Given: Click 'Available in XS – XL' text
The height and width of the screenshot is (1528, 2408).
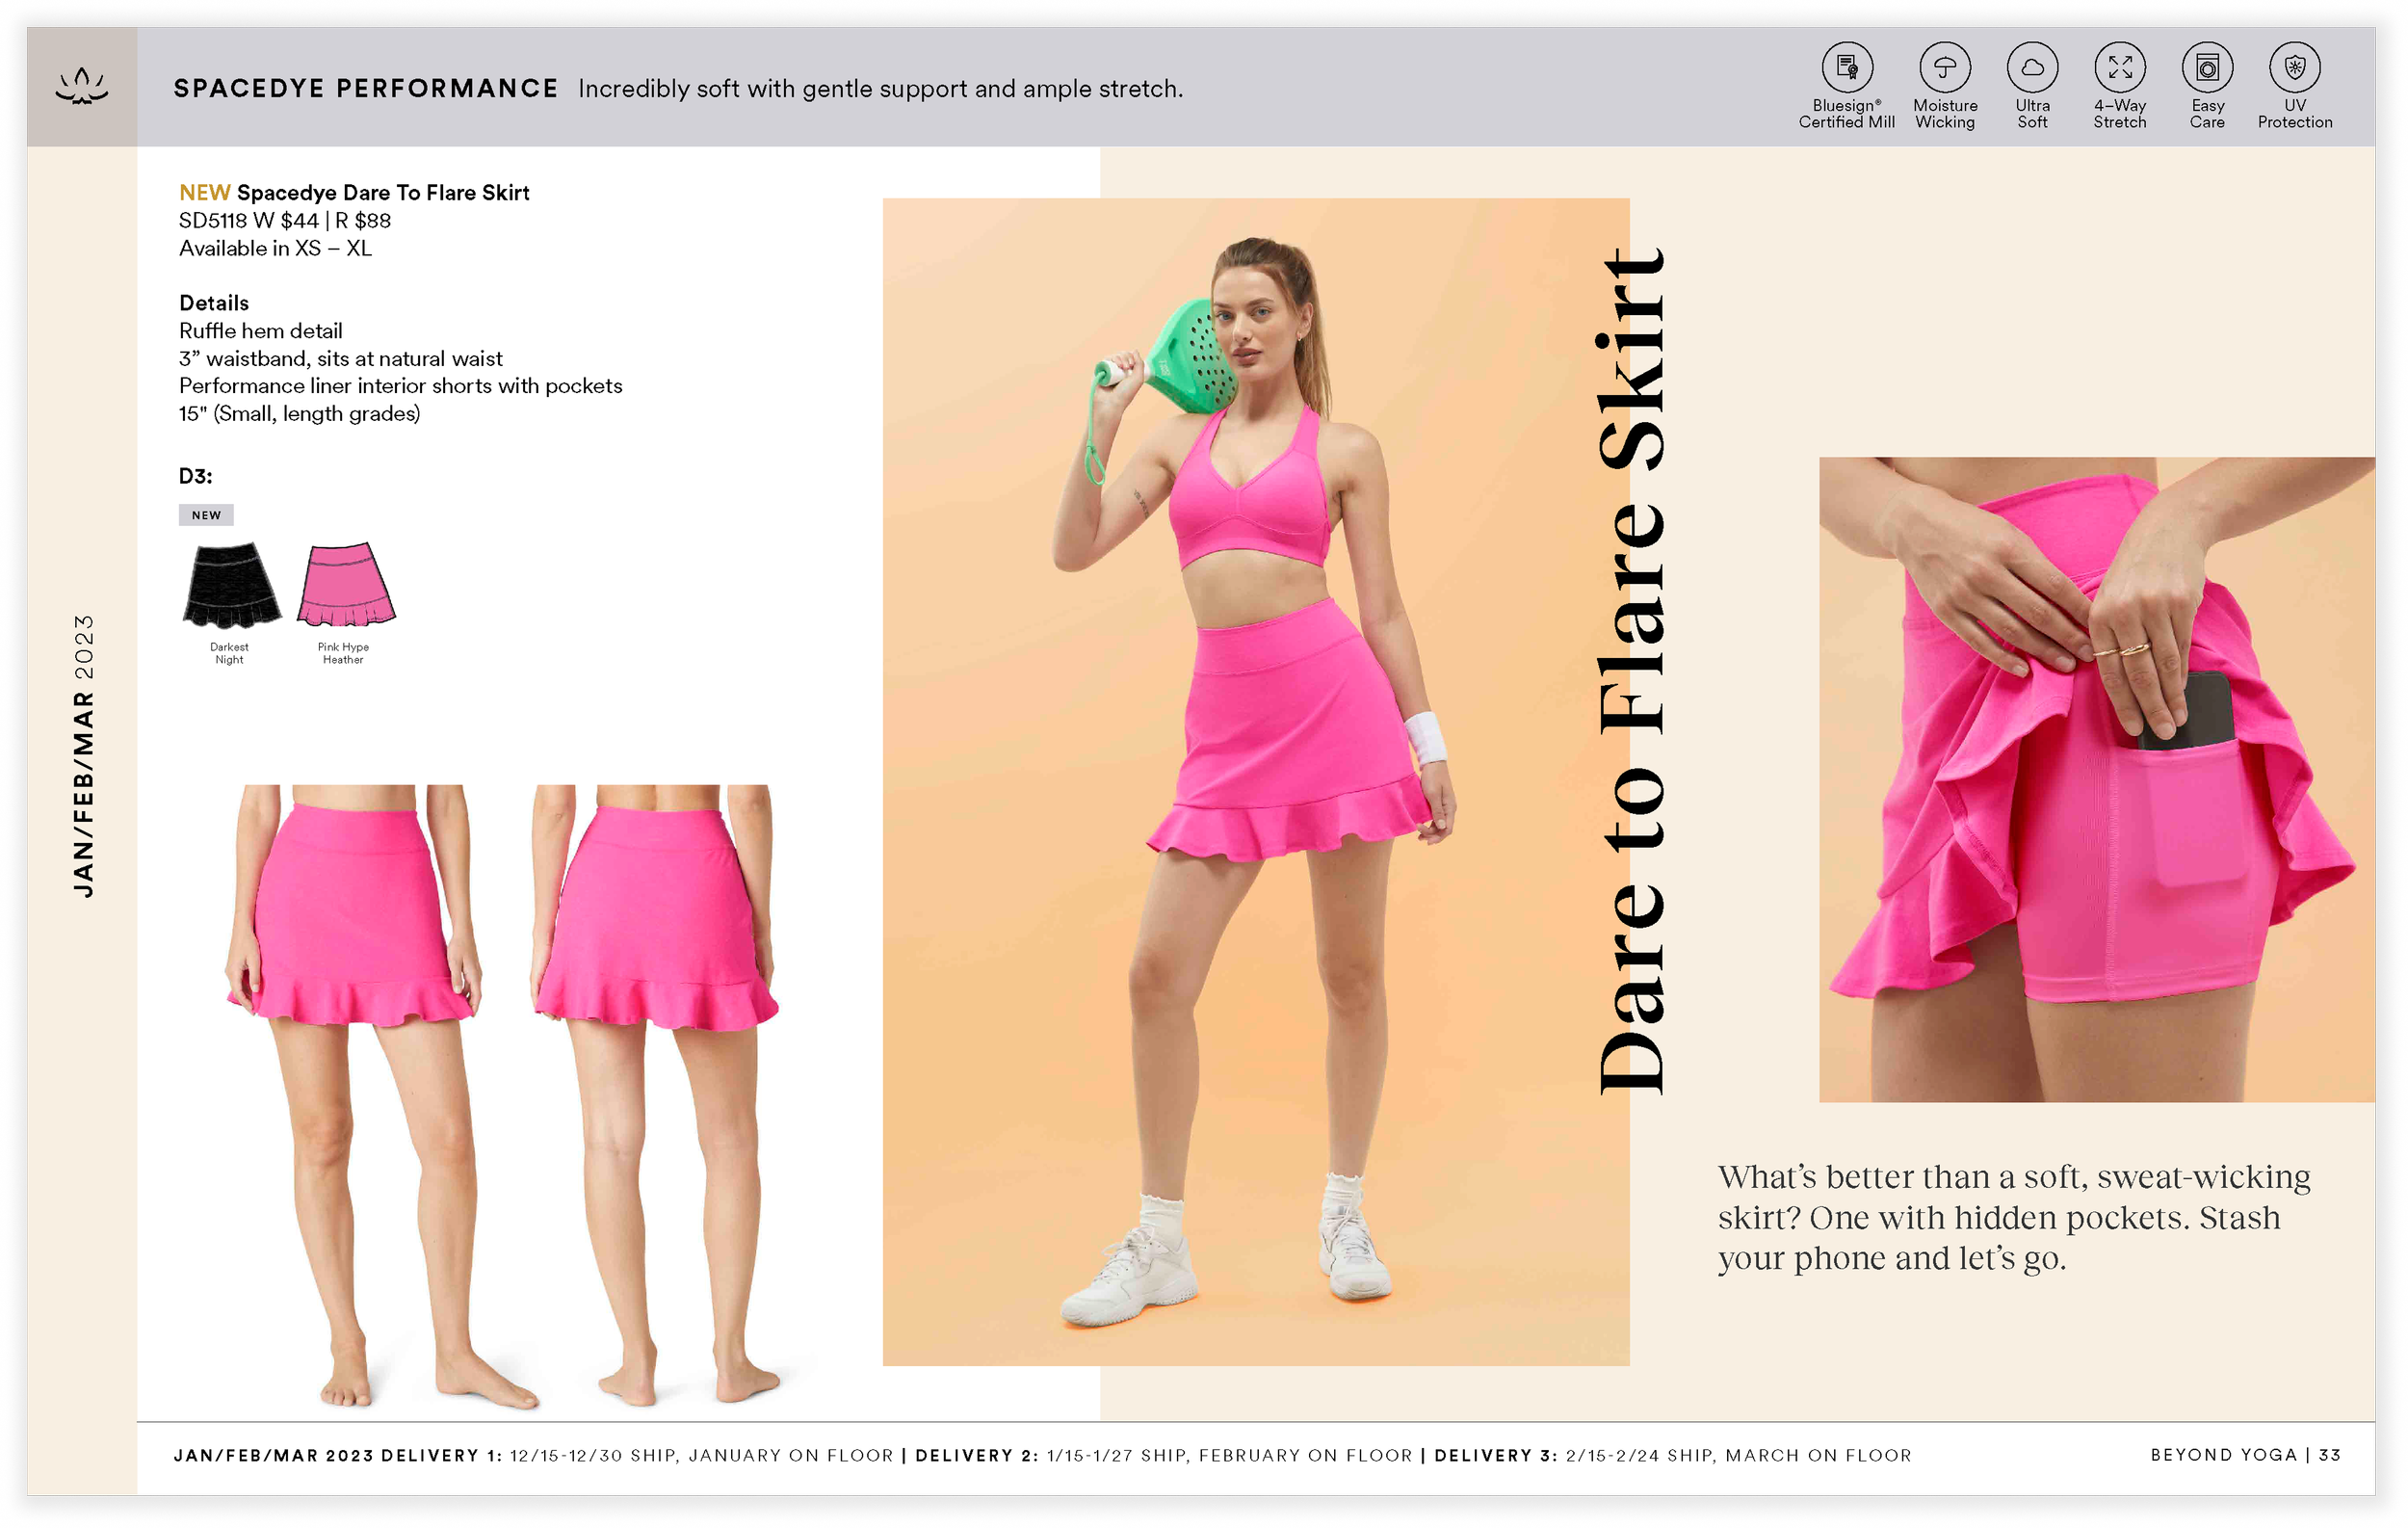Looking at the screenshot, I should pyautogui.click(x=276, y=248).
